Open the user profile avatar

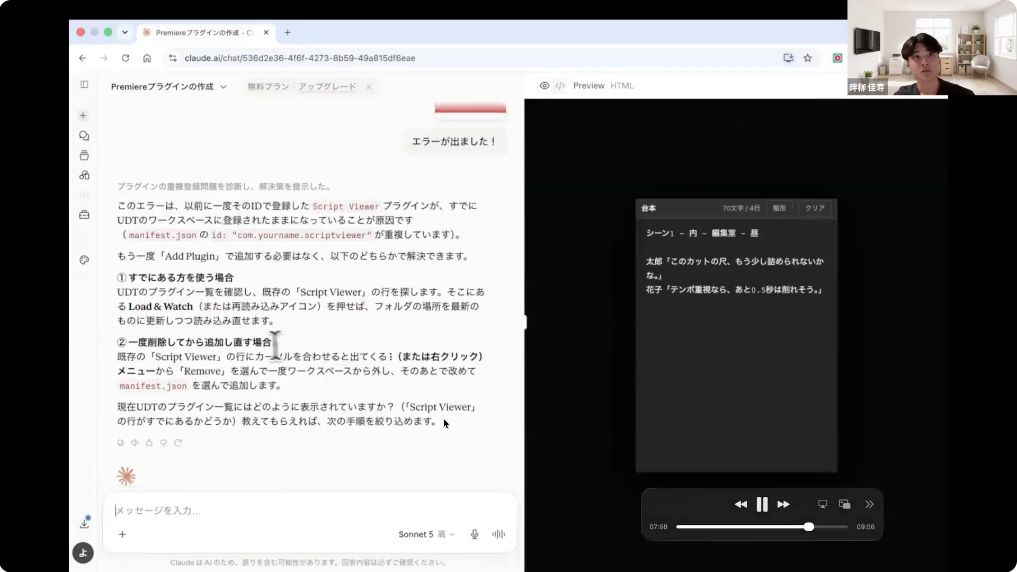83,553
